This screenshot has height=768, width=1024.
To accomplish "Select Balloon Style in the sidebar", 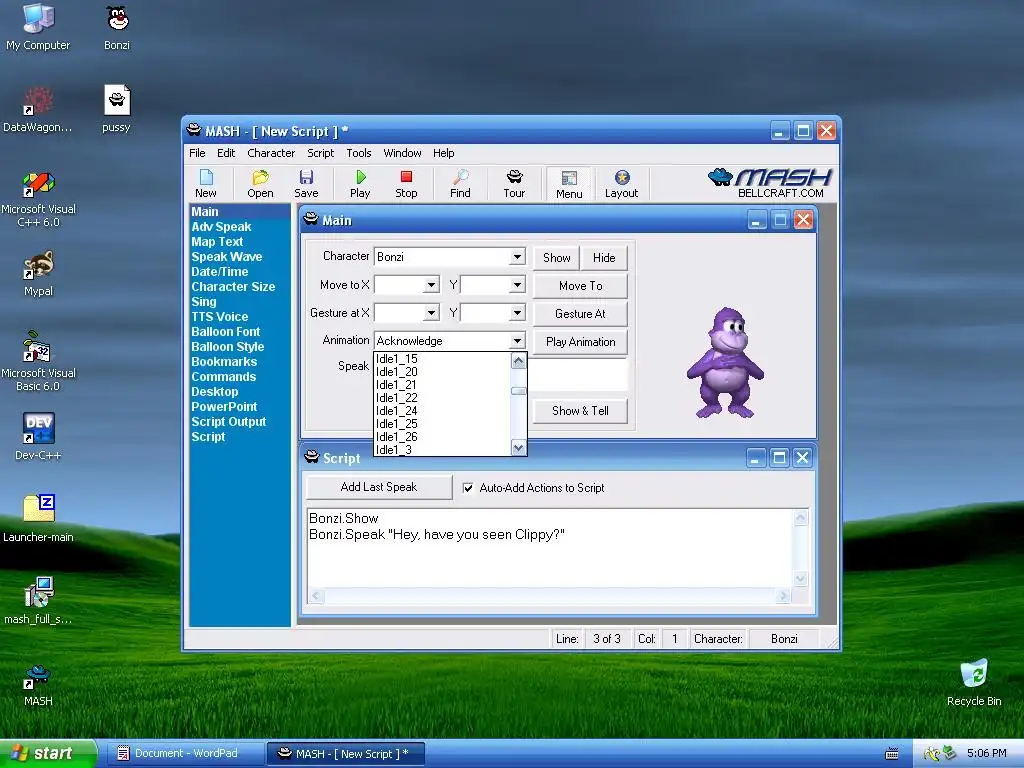I will (228, 347).
